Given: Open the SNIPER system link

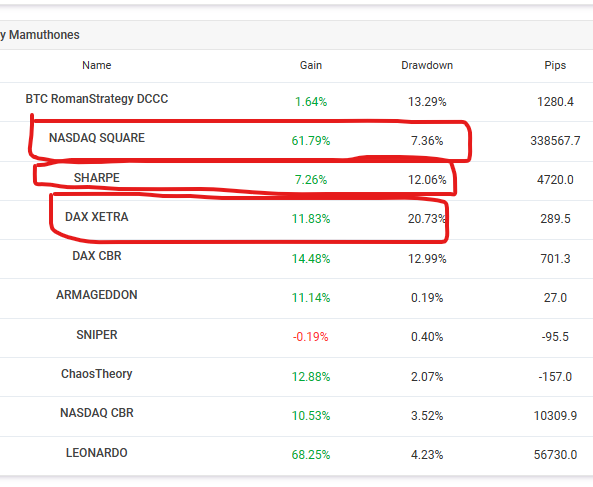Looking at the screenshot, I should [97, 335].
